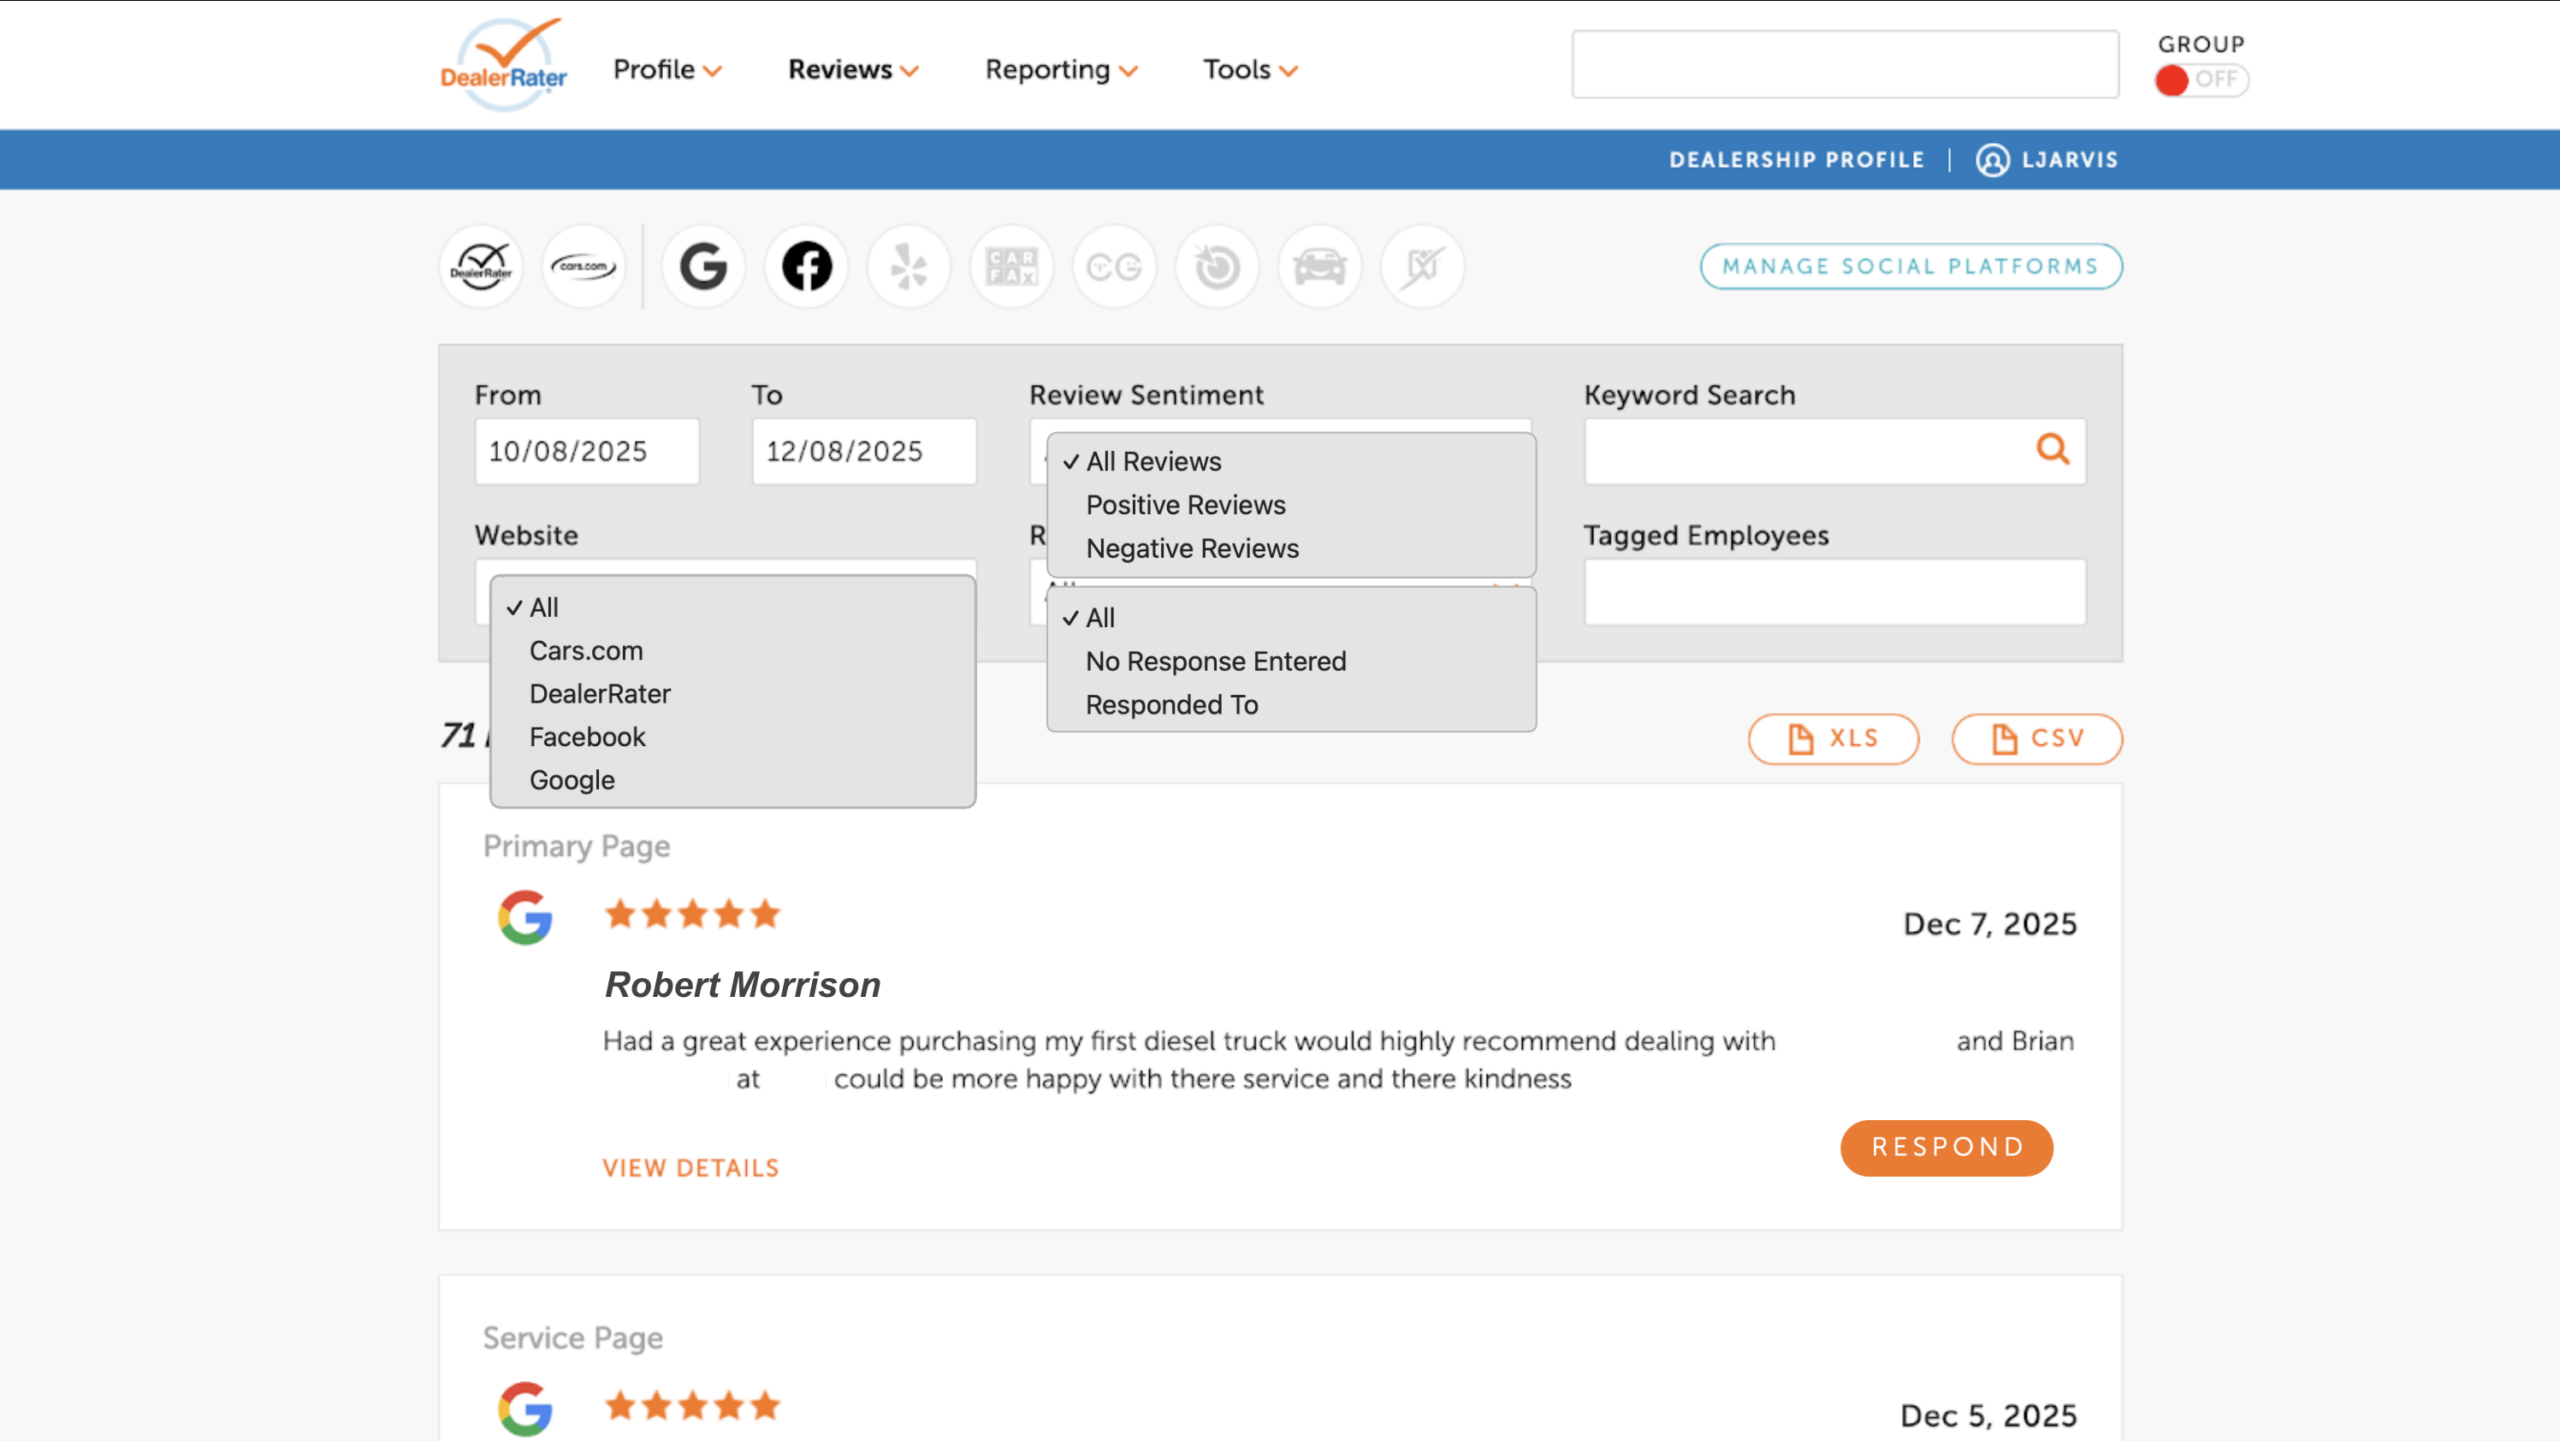Choose Positive Reviews sentiment option
The image size is (2560, 1441).
coord(1291,505)
